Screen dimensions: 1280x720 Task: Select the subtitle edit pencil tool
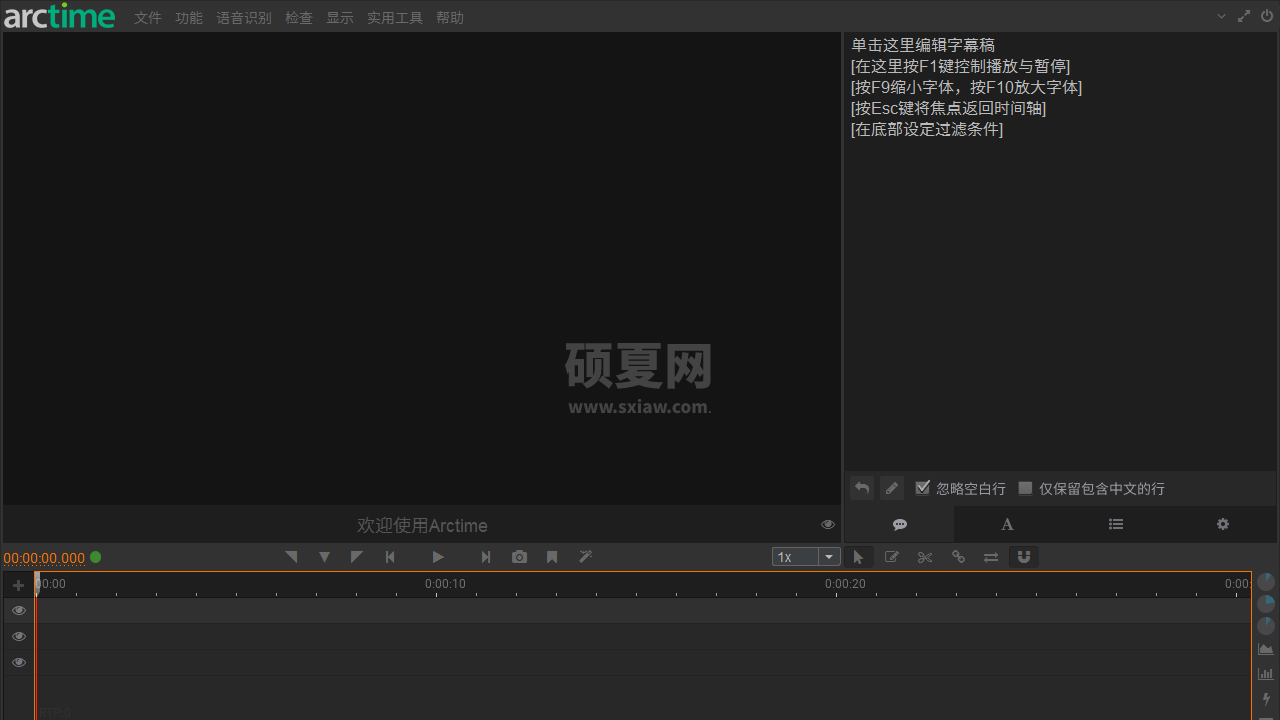click(x=891, y=557)
